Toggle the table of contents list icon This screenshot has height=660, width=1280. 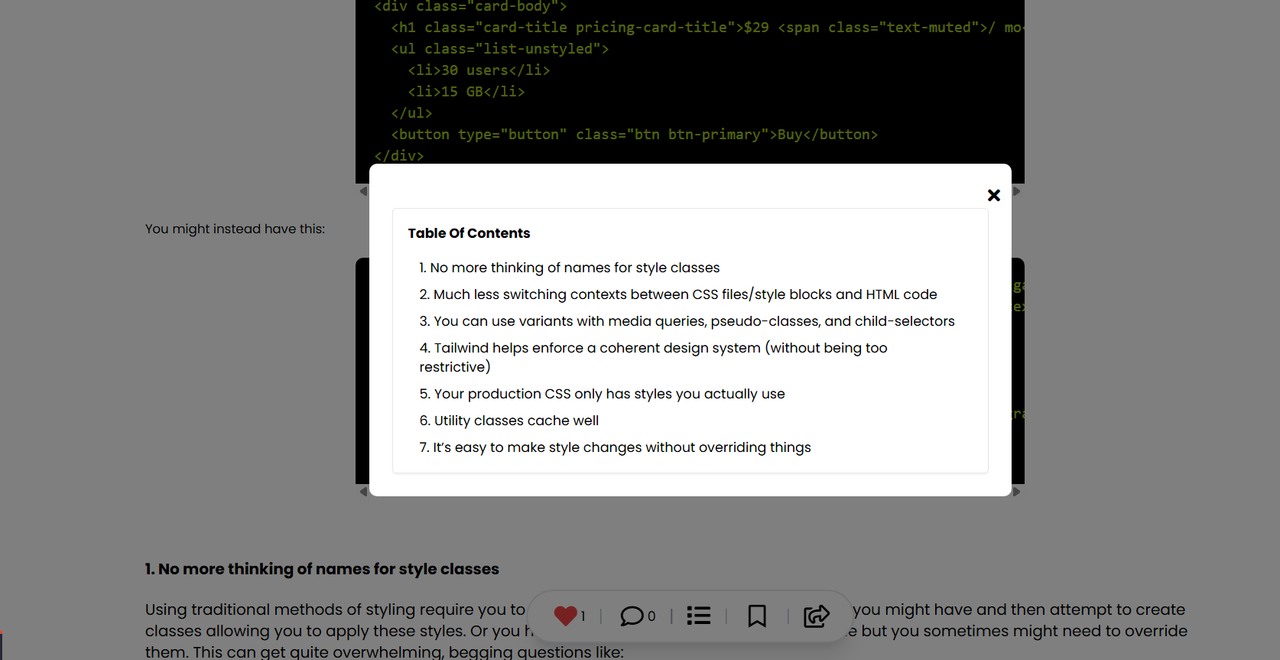pyautogui.click(x=699, y=616)
